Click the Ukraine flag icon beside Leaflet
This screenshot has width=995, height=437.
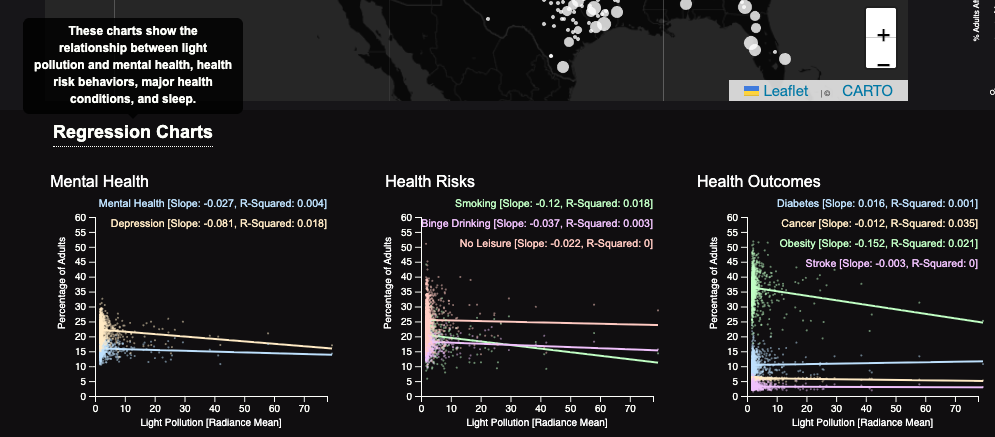(751, 91)
